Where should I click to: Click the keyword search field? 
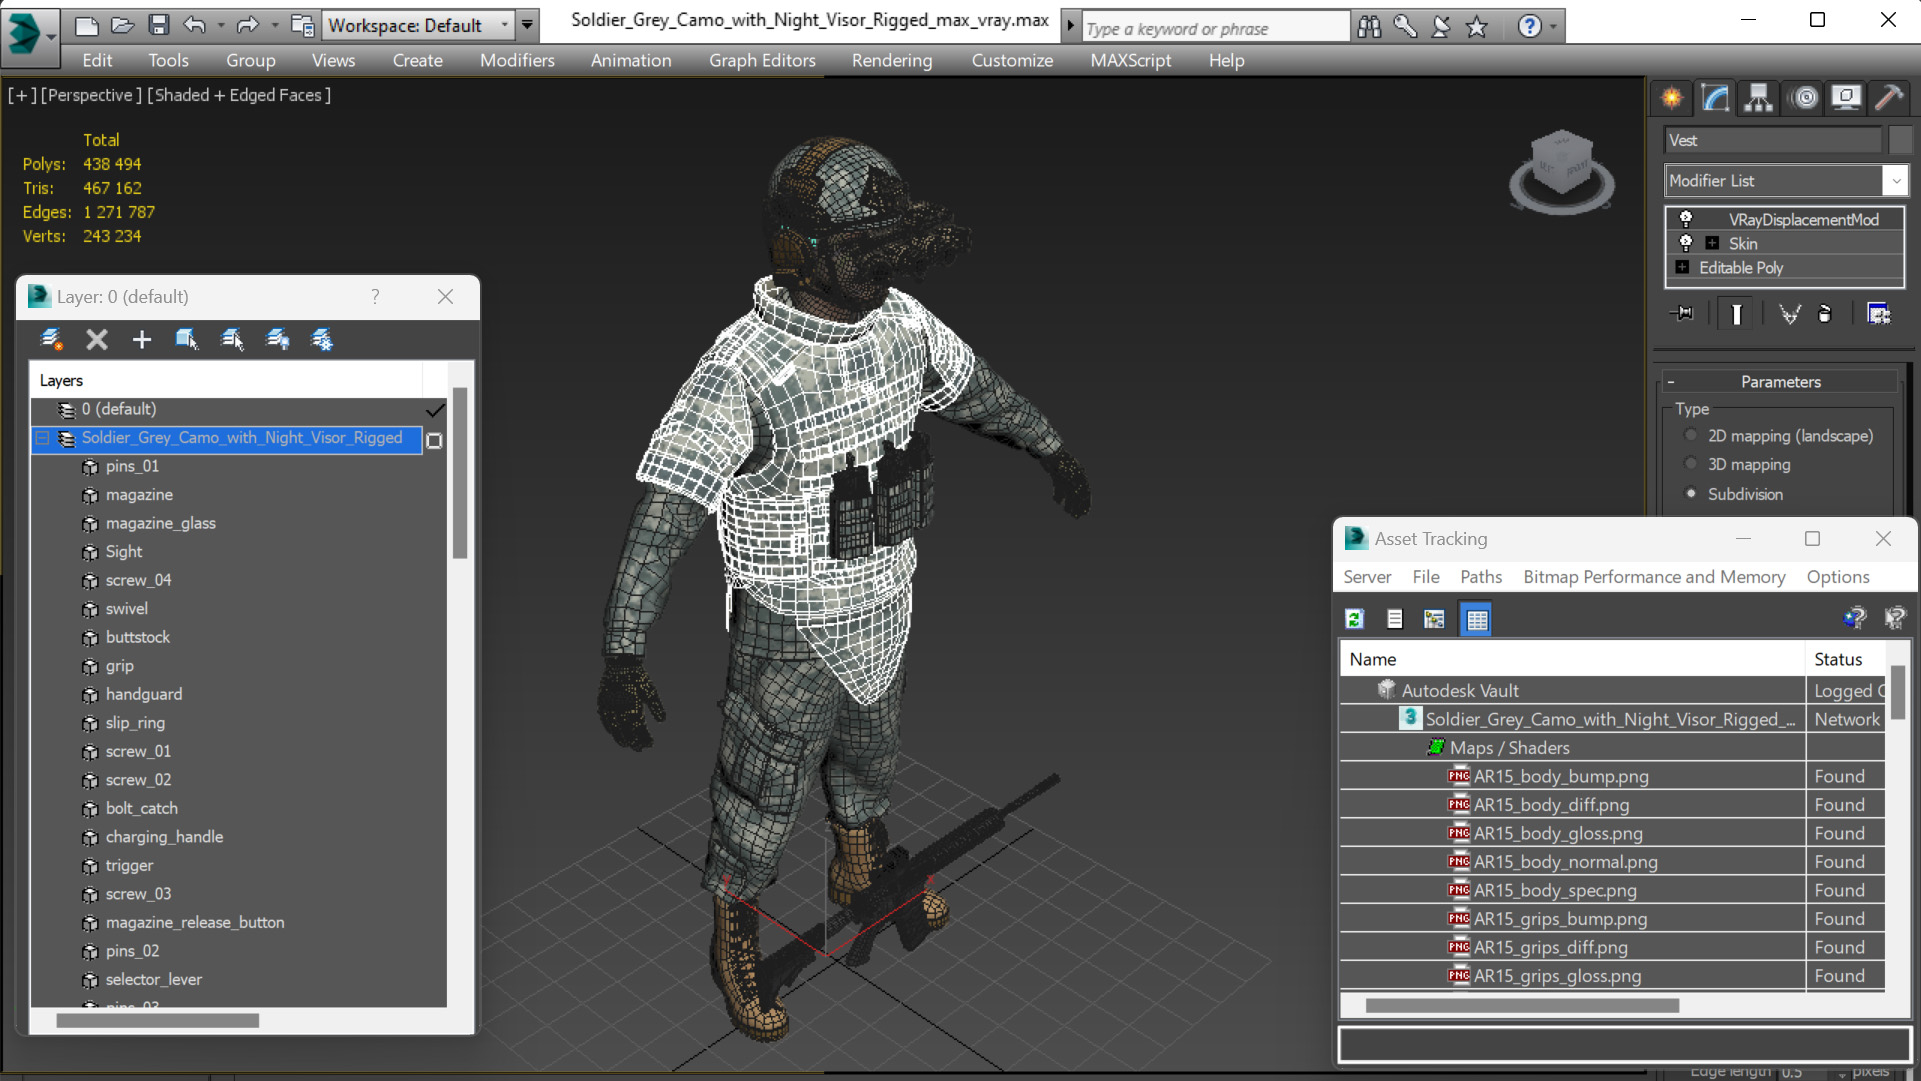coord(1214,28)
